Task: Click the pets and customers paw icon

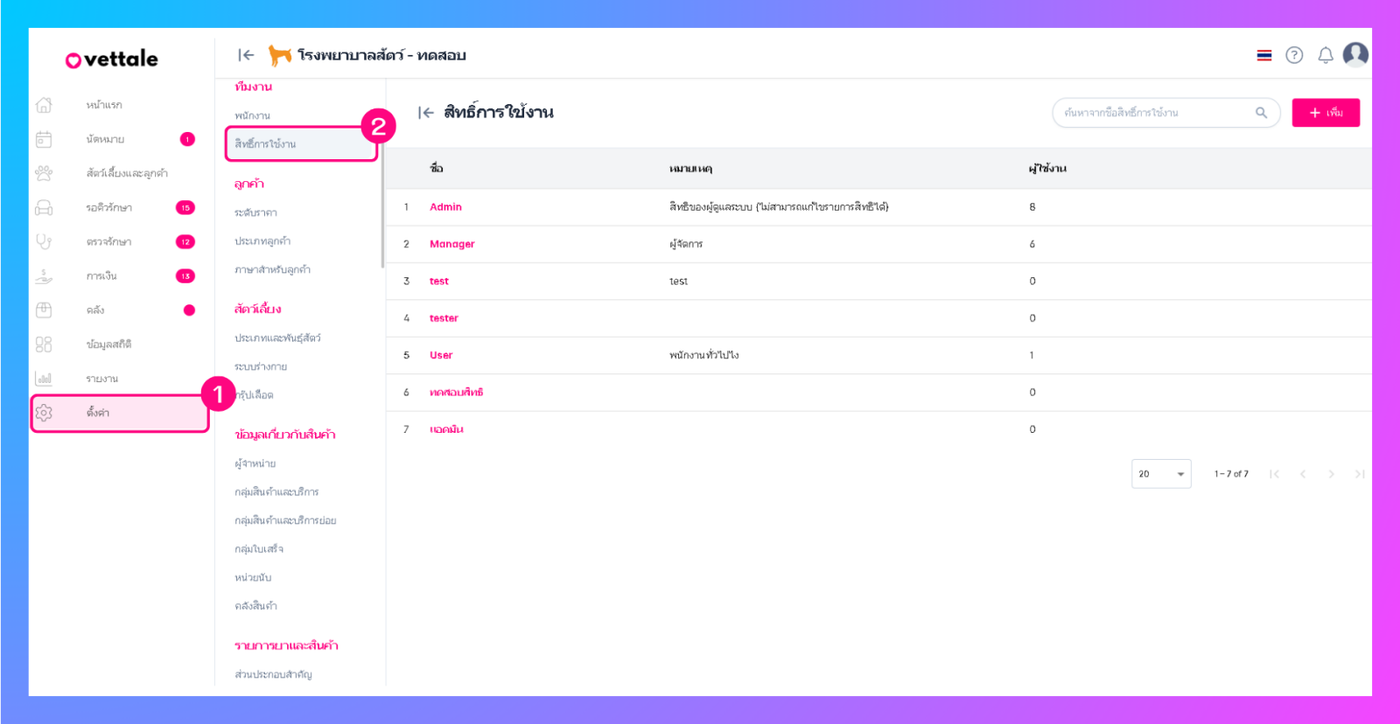Action: [x=44, y=173]
